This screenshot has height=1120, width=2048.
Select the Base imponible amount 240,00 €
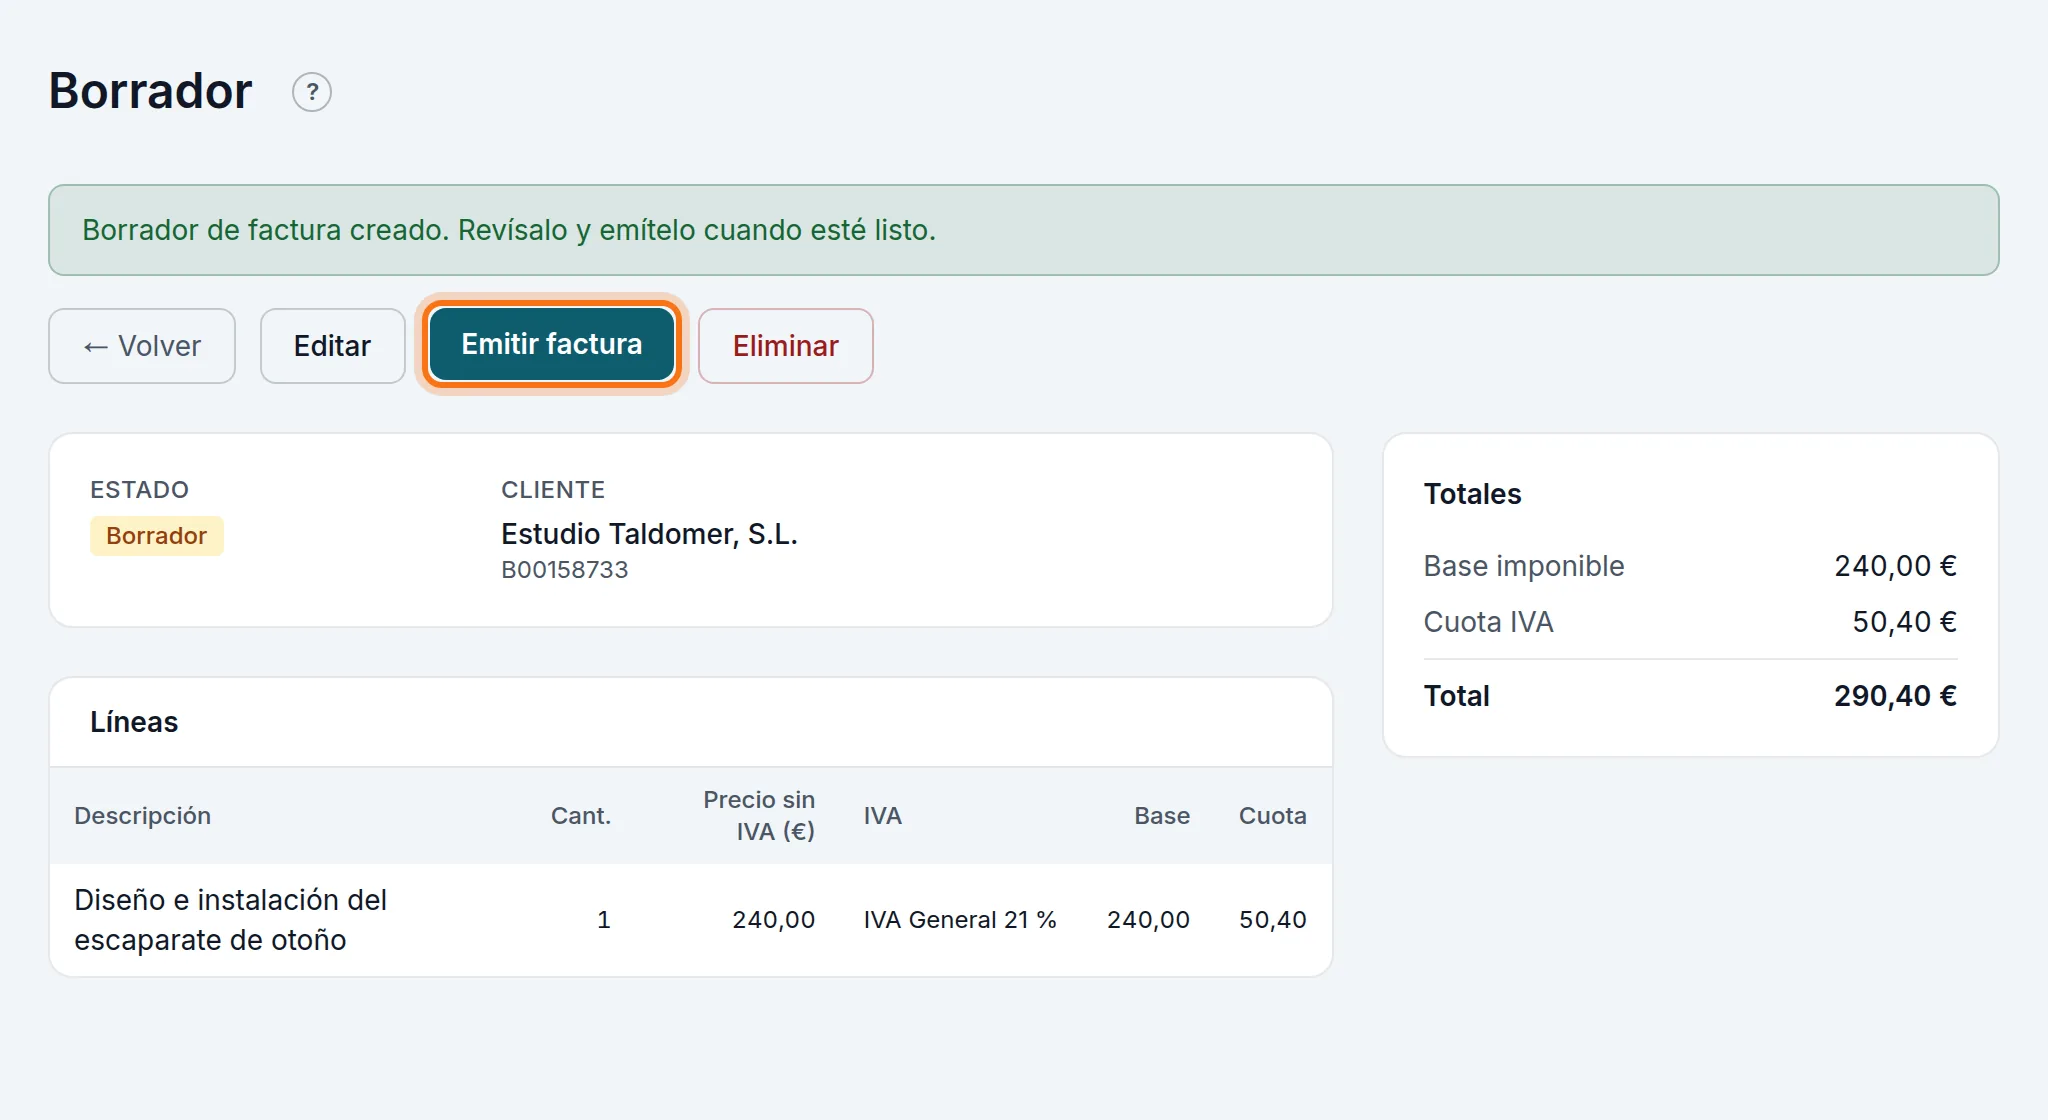1896,566
